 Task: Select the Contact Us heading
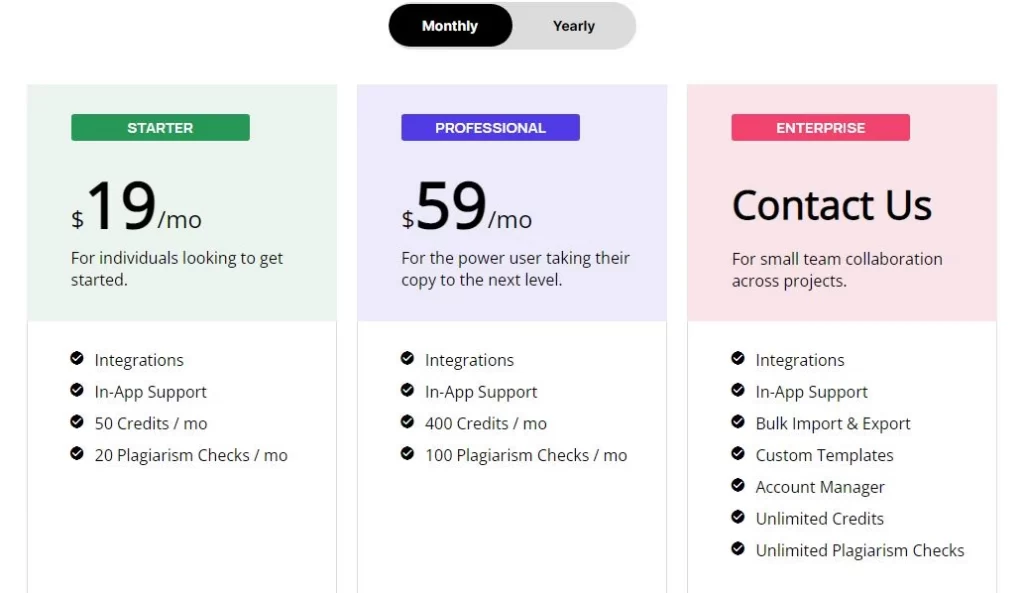click(832, 205)
